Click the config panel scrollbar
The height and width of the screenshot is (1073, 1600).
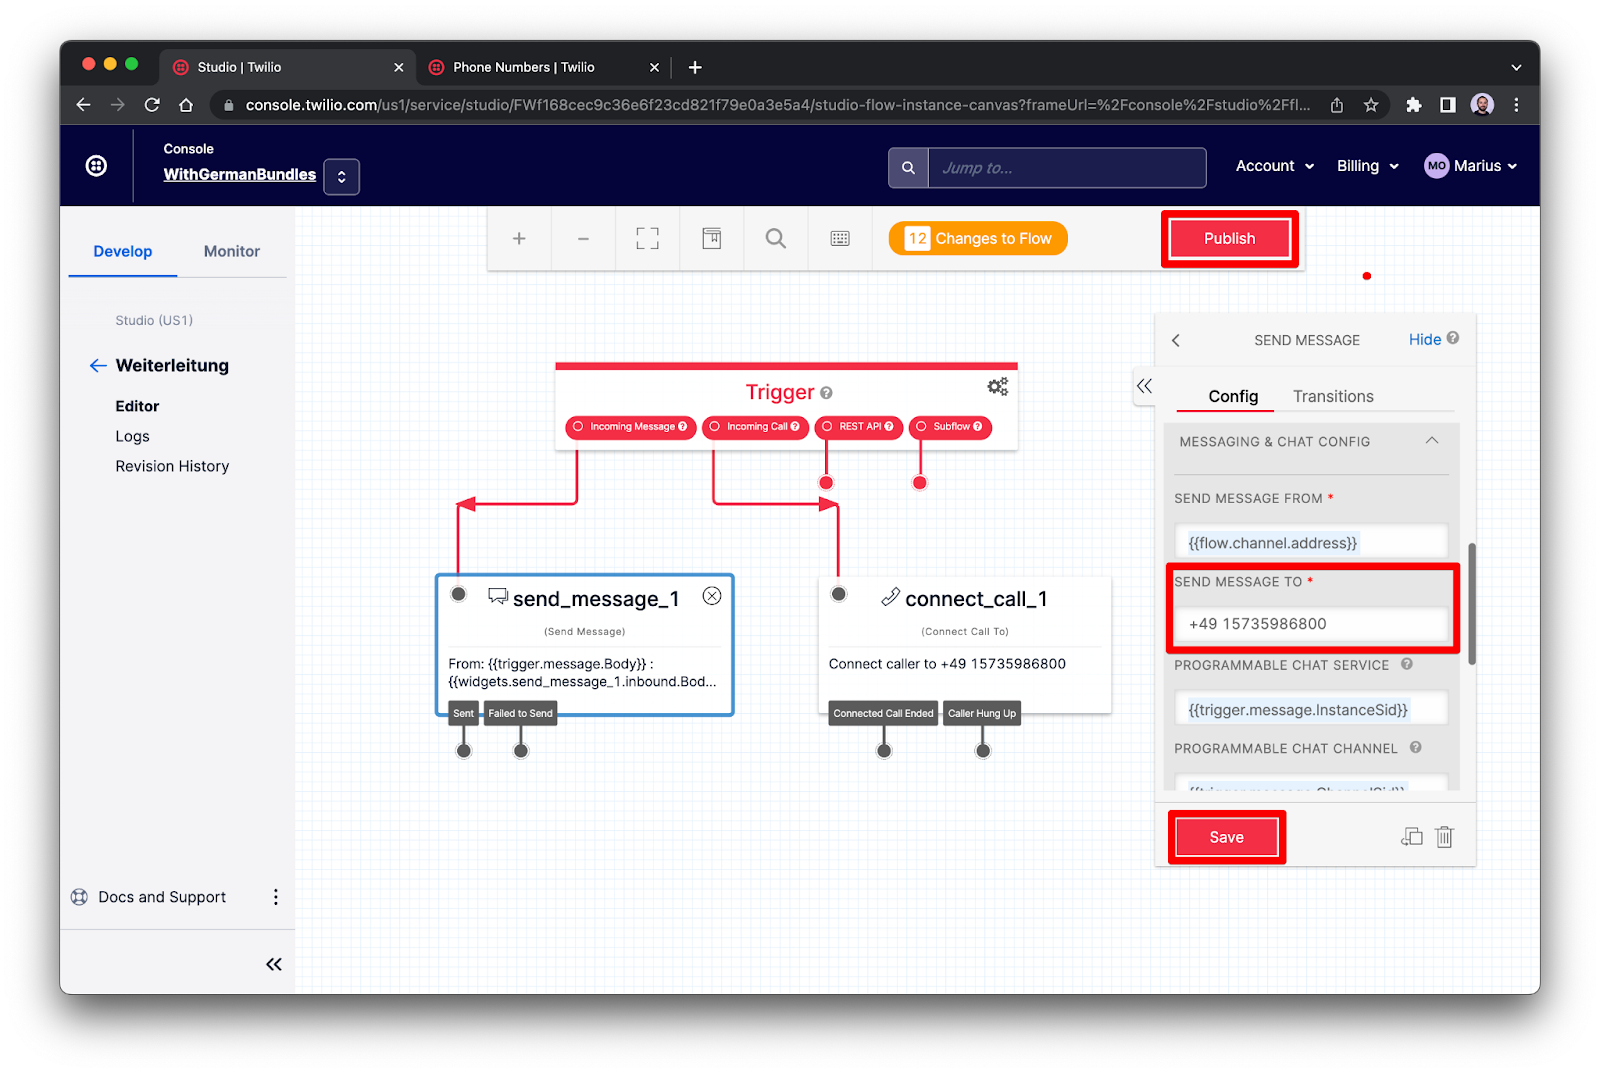tap(1472, 604)
